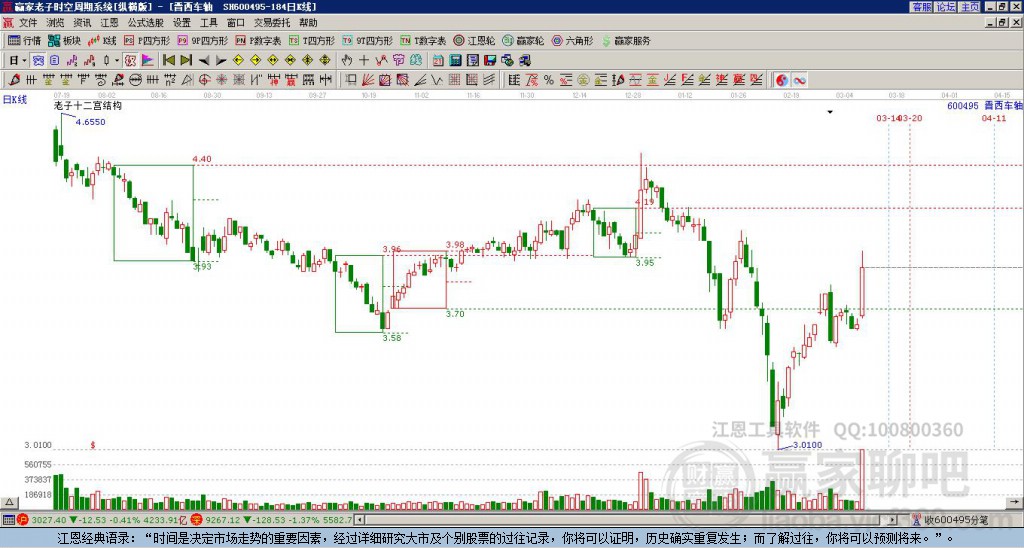
Task: Select the red target circle tool
Action: [204, 80]
